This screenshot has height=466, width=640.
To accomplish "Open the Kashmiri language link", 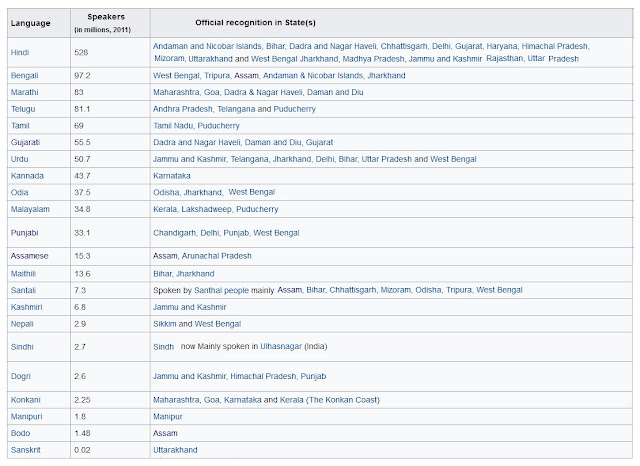I will point(26,307).
